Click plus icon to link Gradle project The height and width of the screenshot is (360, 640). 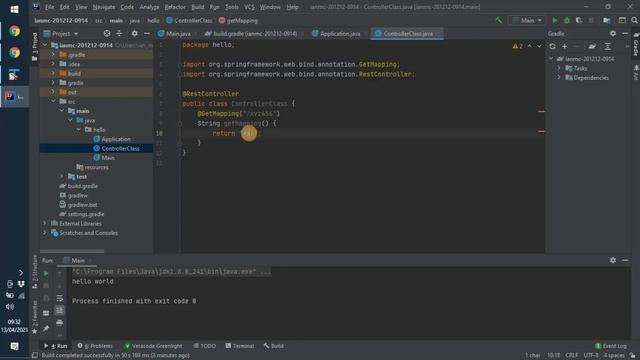pyautogui.click(x=564, y=47)
